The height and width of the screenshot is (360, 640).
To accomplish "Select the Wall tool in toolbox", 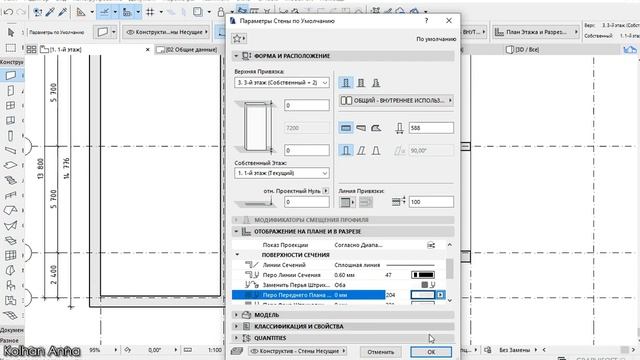I will point(11,76).
